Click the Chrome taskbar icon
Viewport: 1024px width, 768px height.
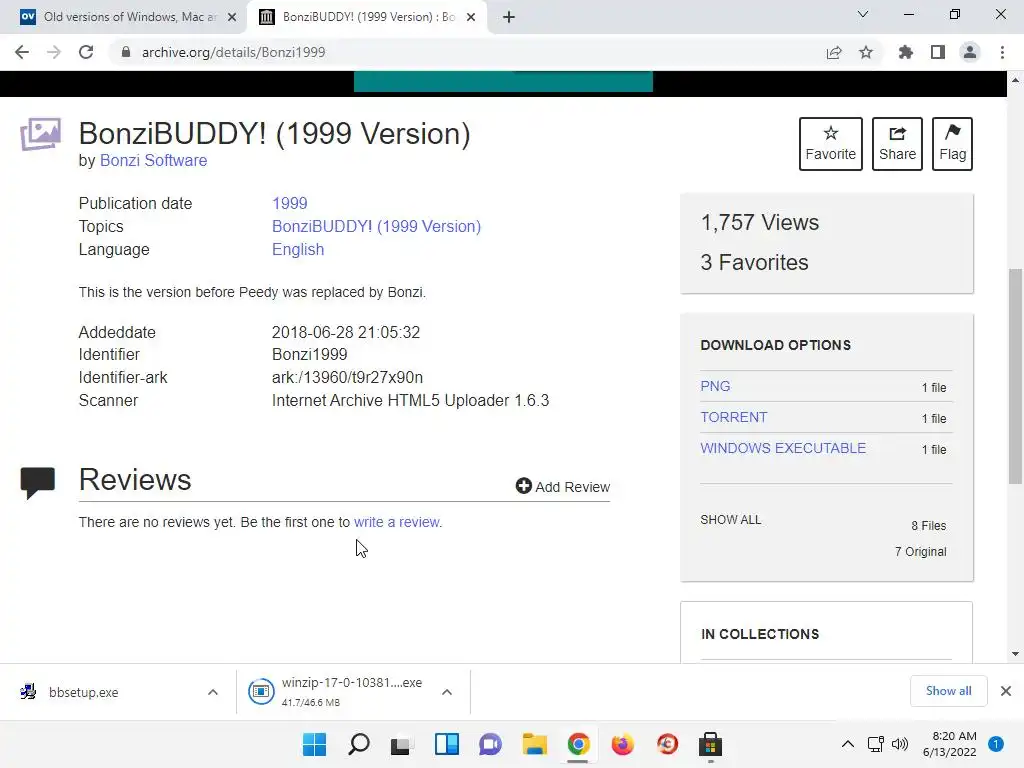579,744
